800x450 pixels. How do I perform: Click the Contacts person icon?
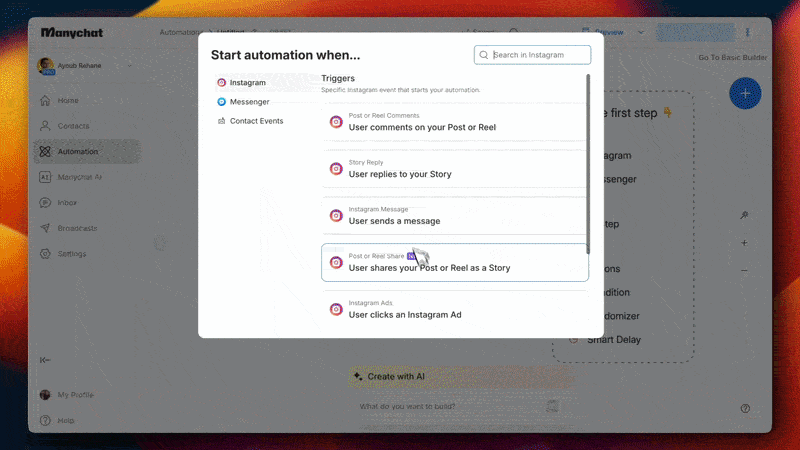click(x=45, y=126)
